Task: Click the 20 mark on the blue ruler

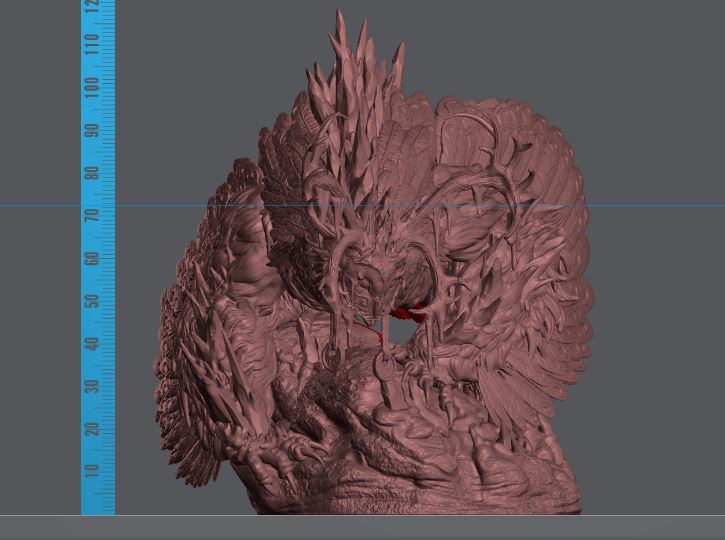Action: coord(92,429)
